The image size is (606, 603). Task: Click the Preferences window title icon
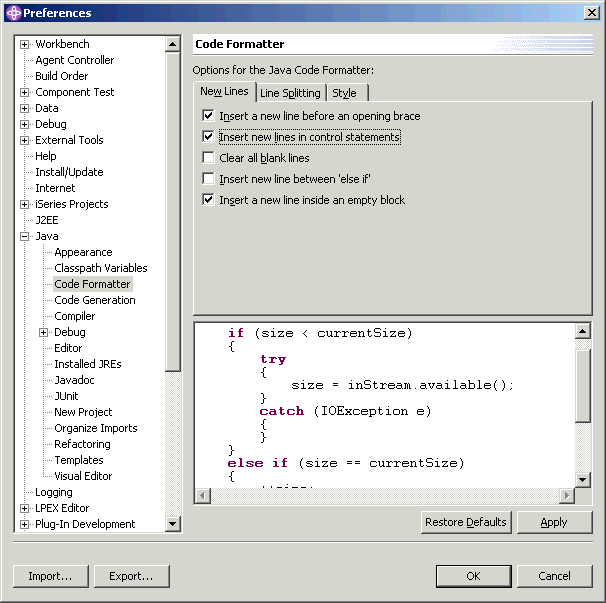(13, 13)
